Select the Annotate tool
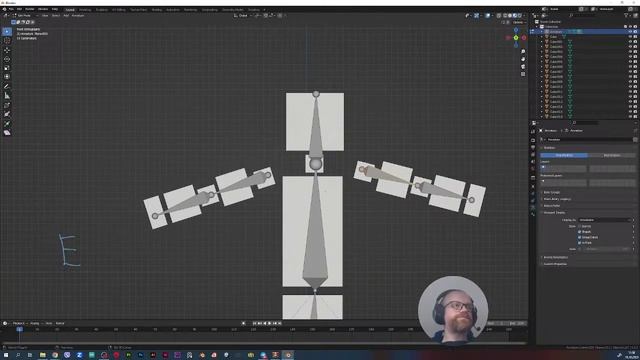640x360 pixels. click(7, 86)
